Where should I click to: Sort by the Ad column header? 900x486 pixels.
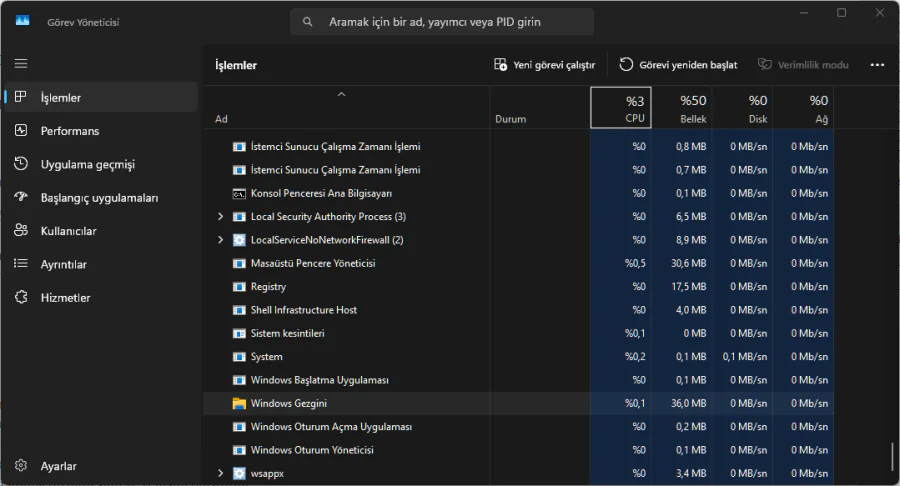coord(347,107)
